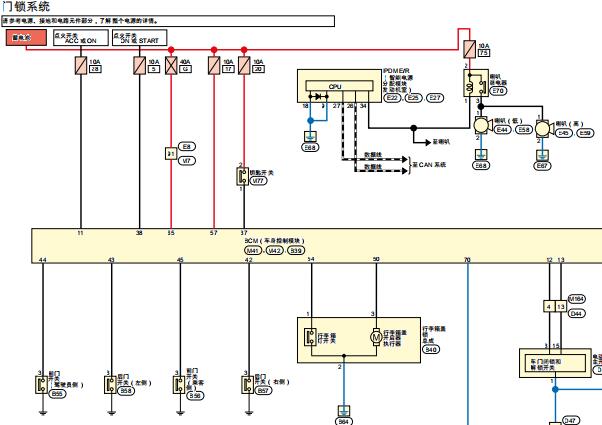Screen dimensions: 602x425
Task: Click the E25 connector label
Action: click(x=413, y=98)
